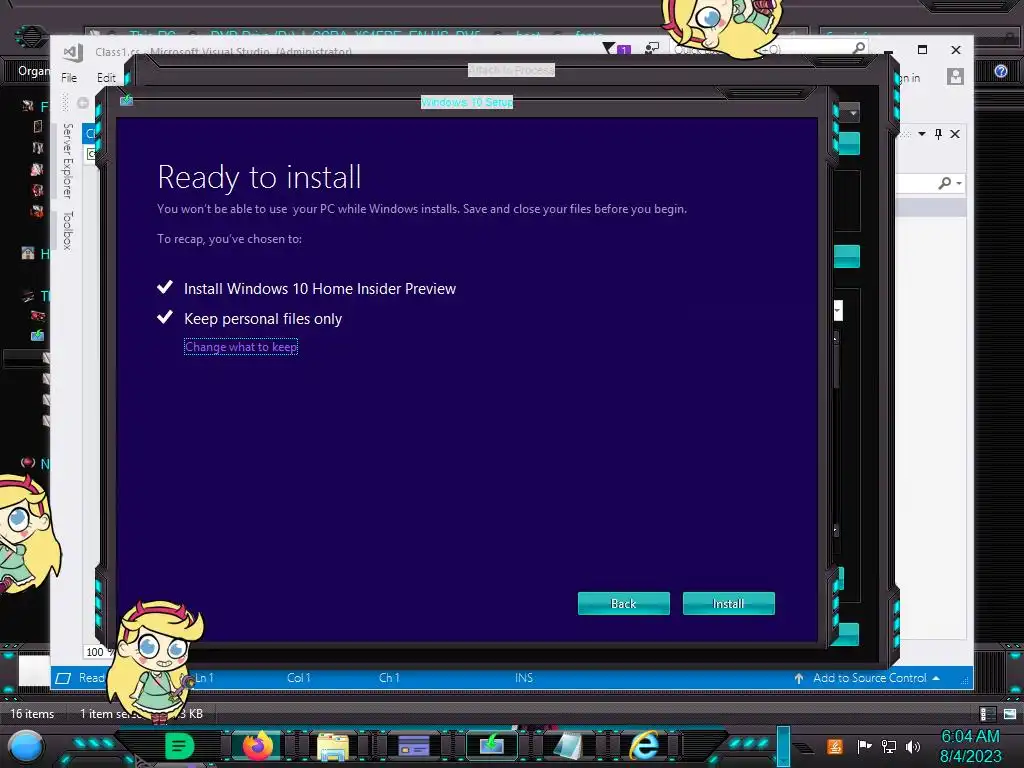This screenshot has width=1024, height=768.
Task: Select the Favorites star item in File Explorer navigation pane
Action: (x=35, y=106)
